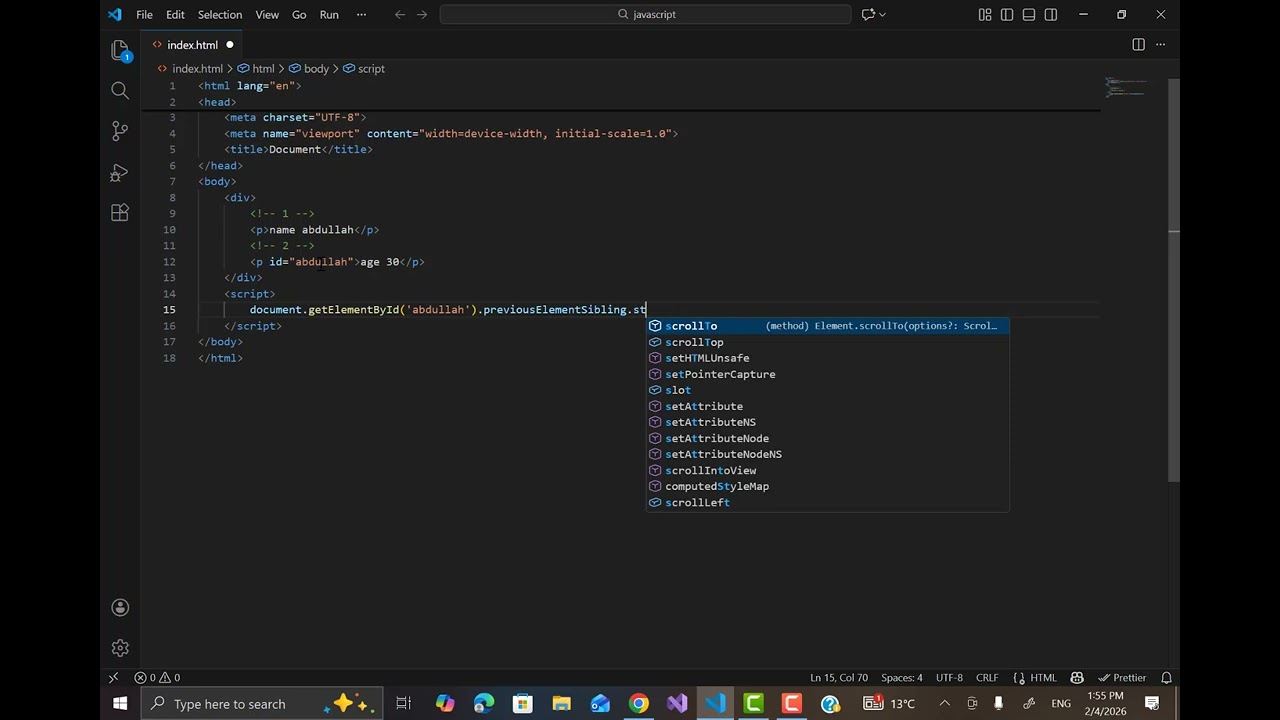
Task: Open the Explorer view in activity bar
Action: point(120,51)
